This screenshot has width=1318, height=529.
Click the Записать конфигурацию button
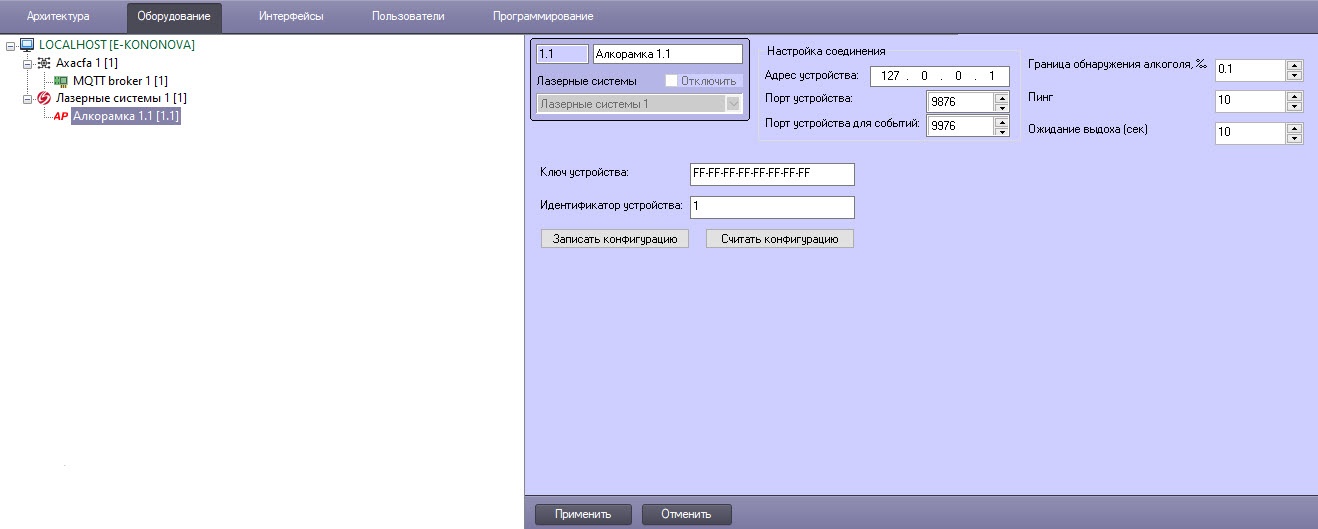[614, 239]
